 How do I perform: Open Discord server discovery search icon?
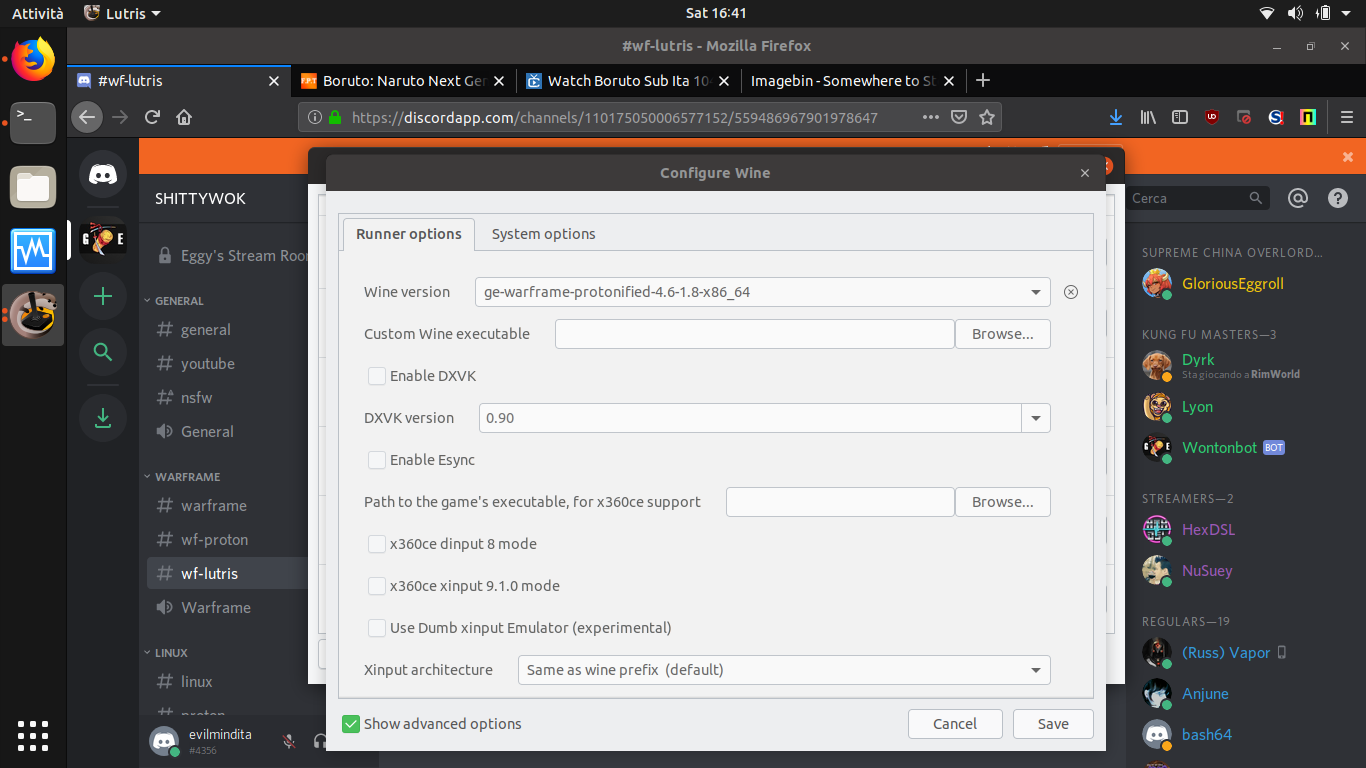[103, 352]
